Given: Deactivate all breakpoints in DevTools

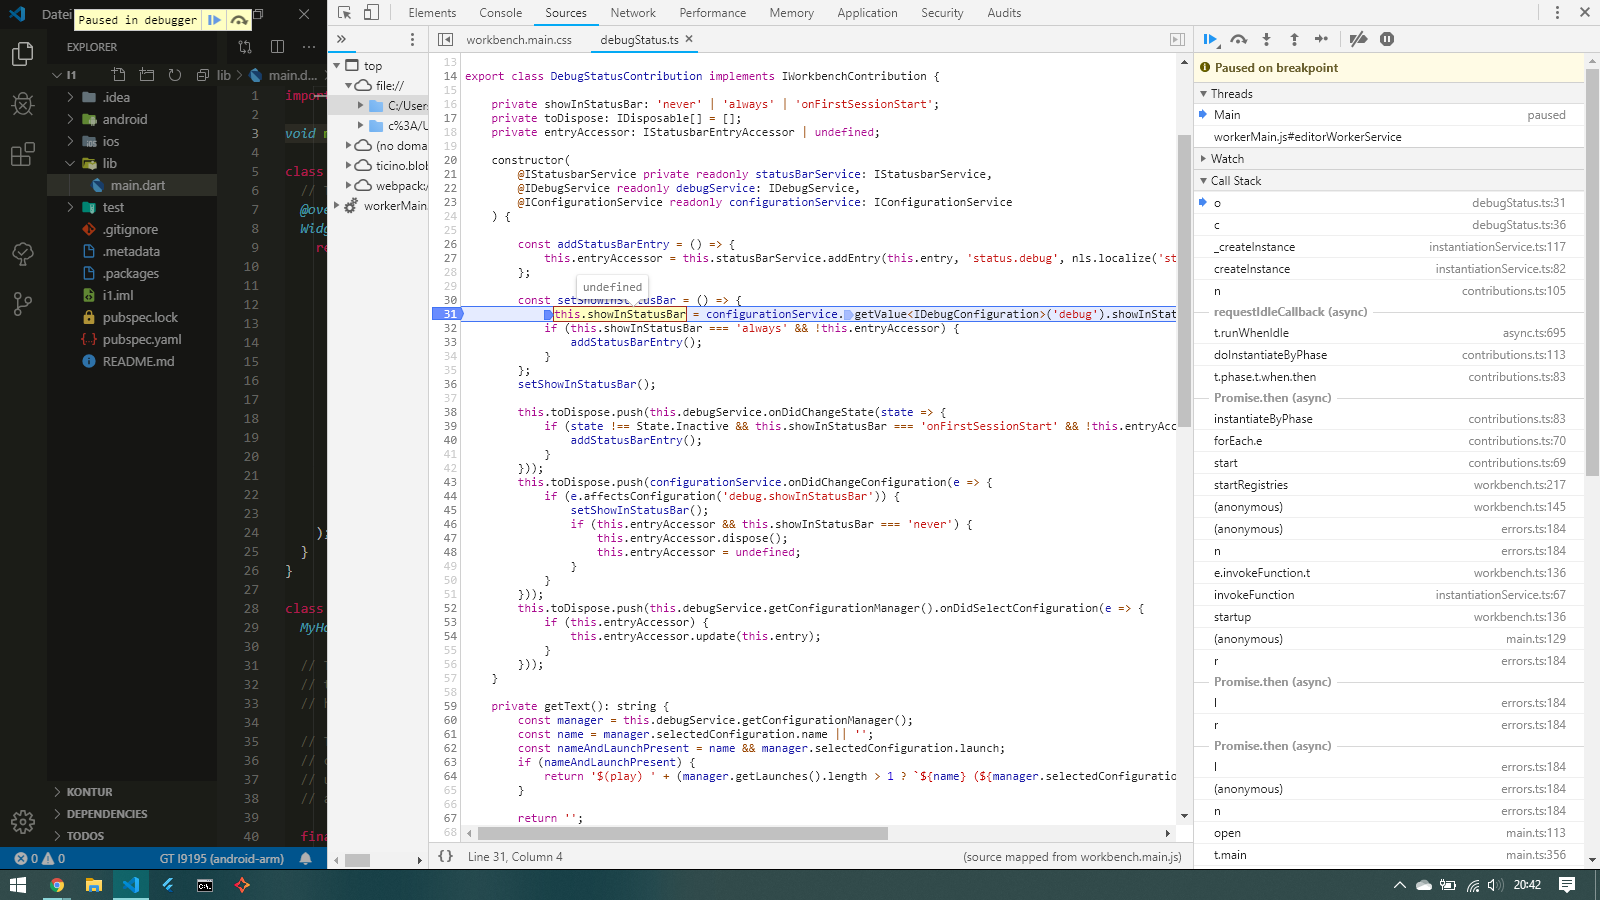Looking at the screenshot, I should tap(1358, 40).
